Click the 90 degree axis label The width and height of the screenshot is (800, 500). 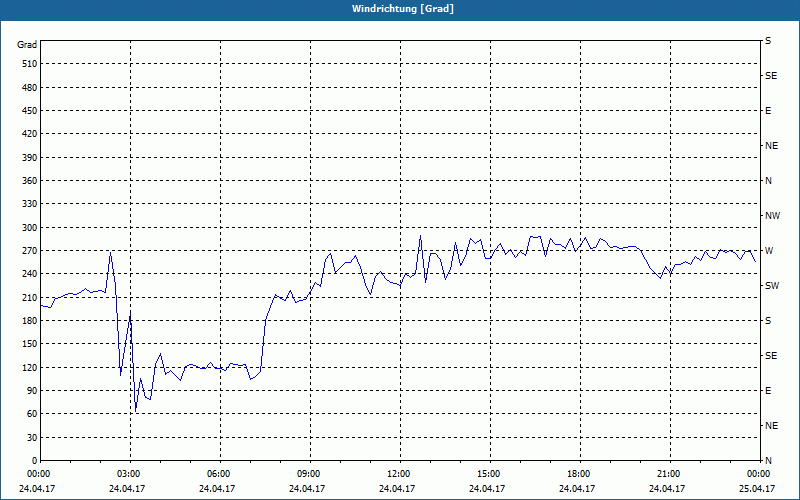[32, 391]
